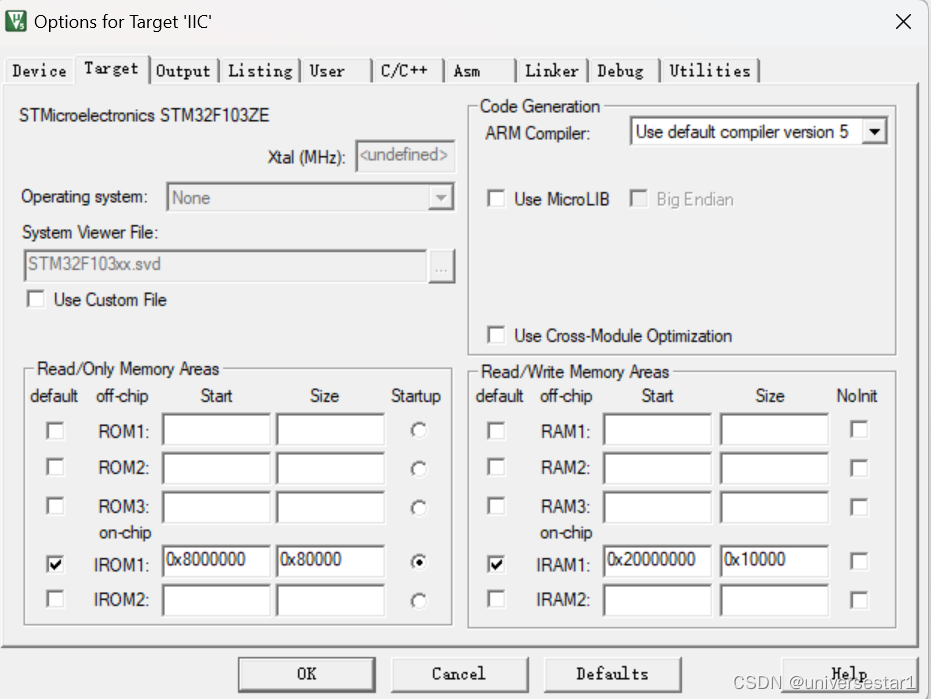The height and width of the screenshot is (699, 931).
Task: Enable NoInit for IRAM2
Action: click(x=859, y=600)
